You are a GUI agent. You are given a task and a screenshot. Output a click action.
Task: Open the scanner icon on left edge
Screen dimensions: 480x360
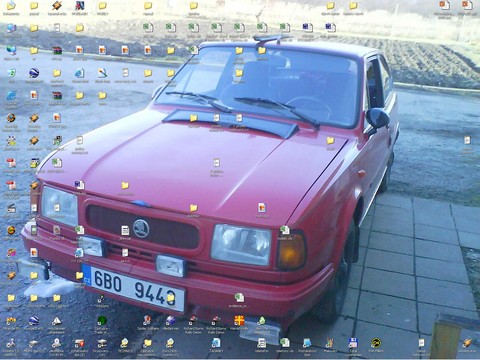[x=11, y=208]
